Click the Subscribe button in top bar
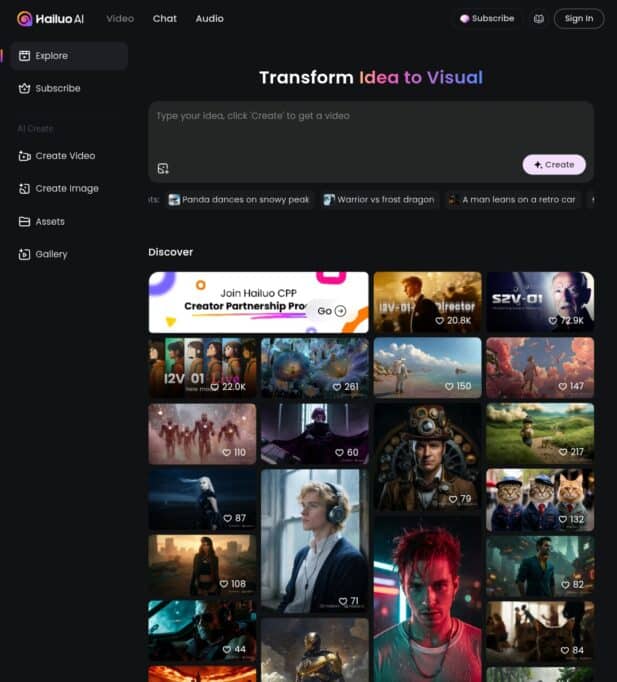The height and width of the screenshot is (682, 617). pos(487,18)
